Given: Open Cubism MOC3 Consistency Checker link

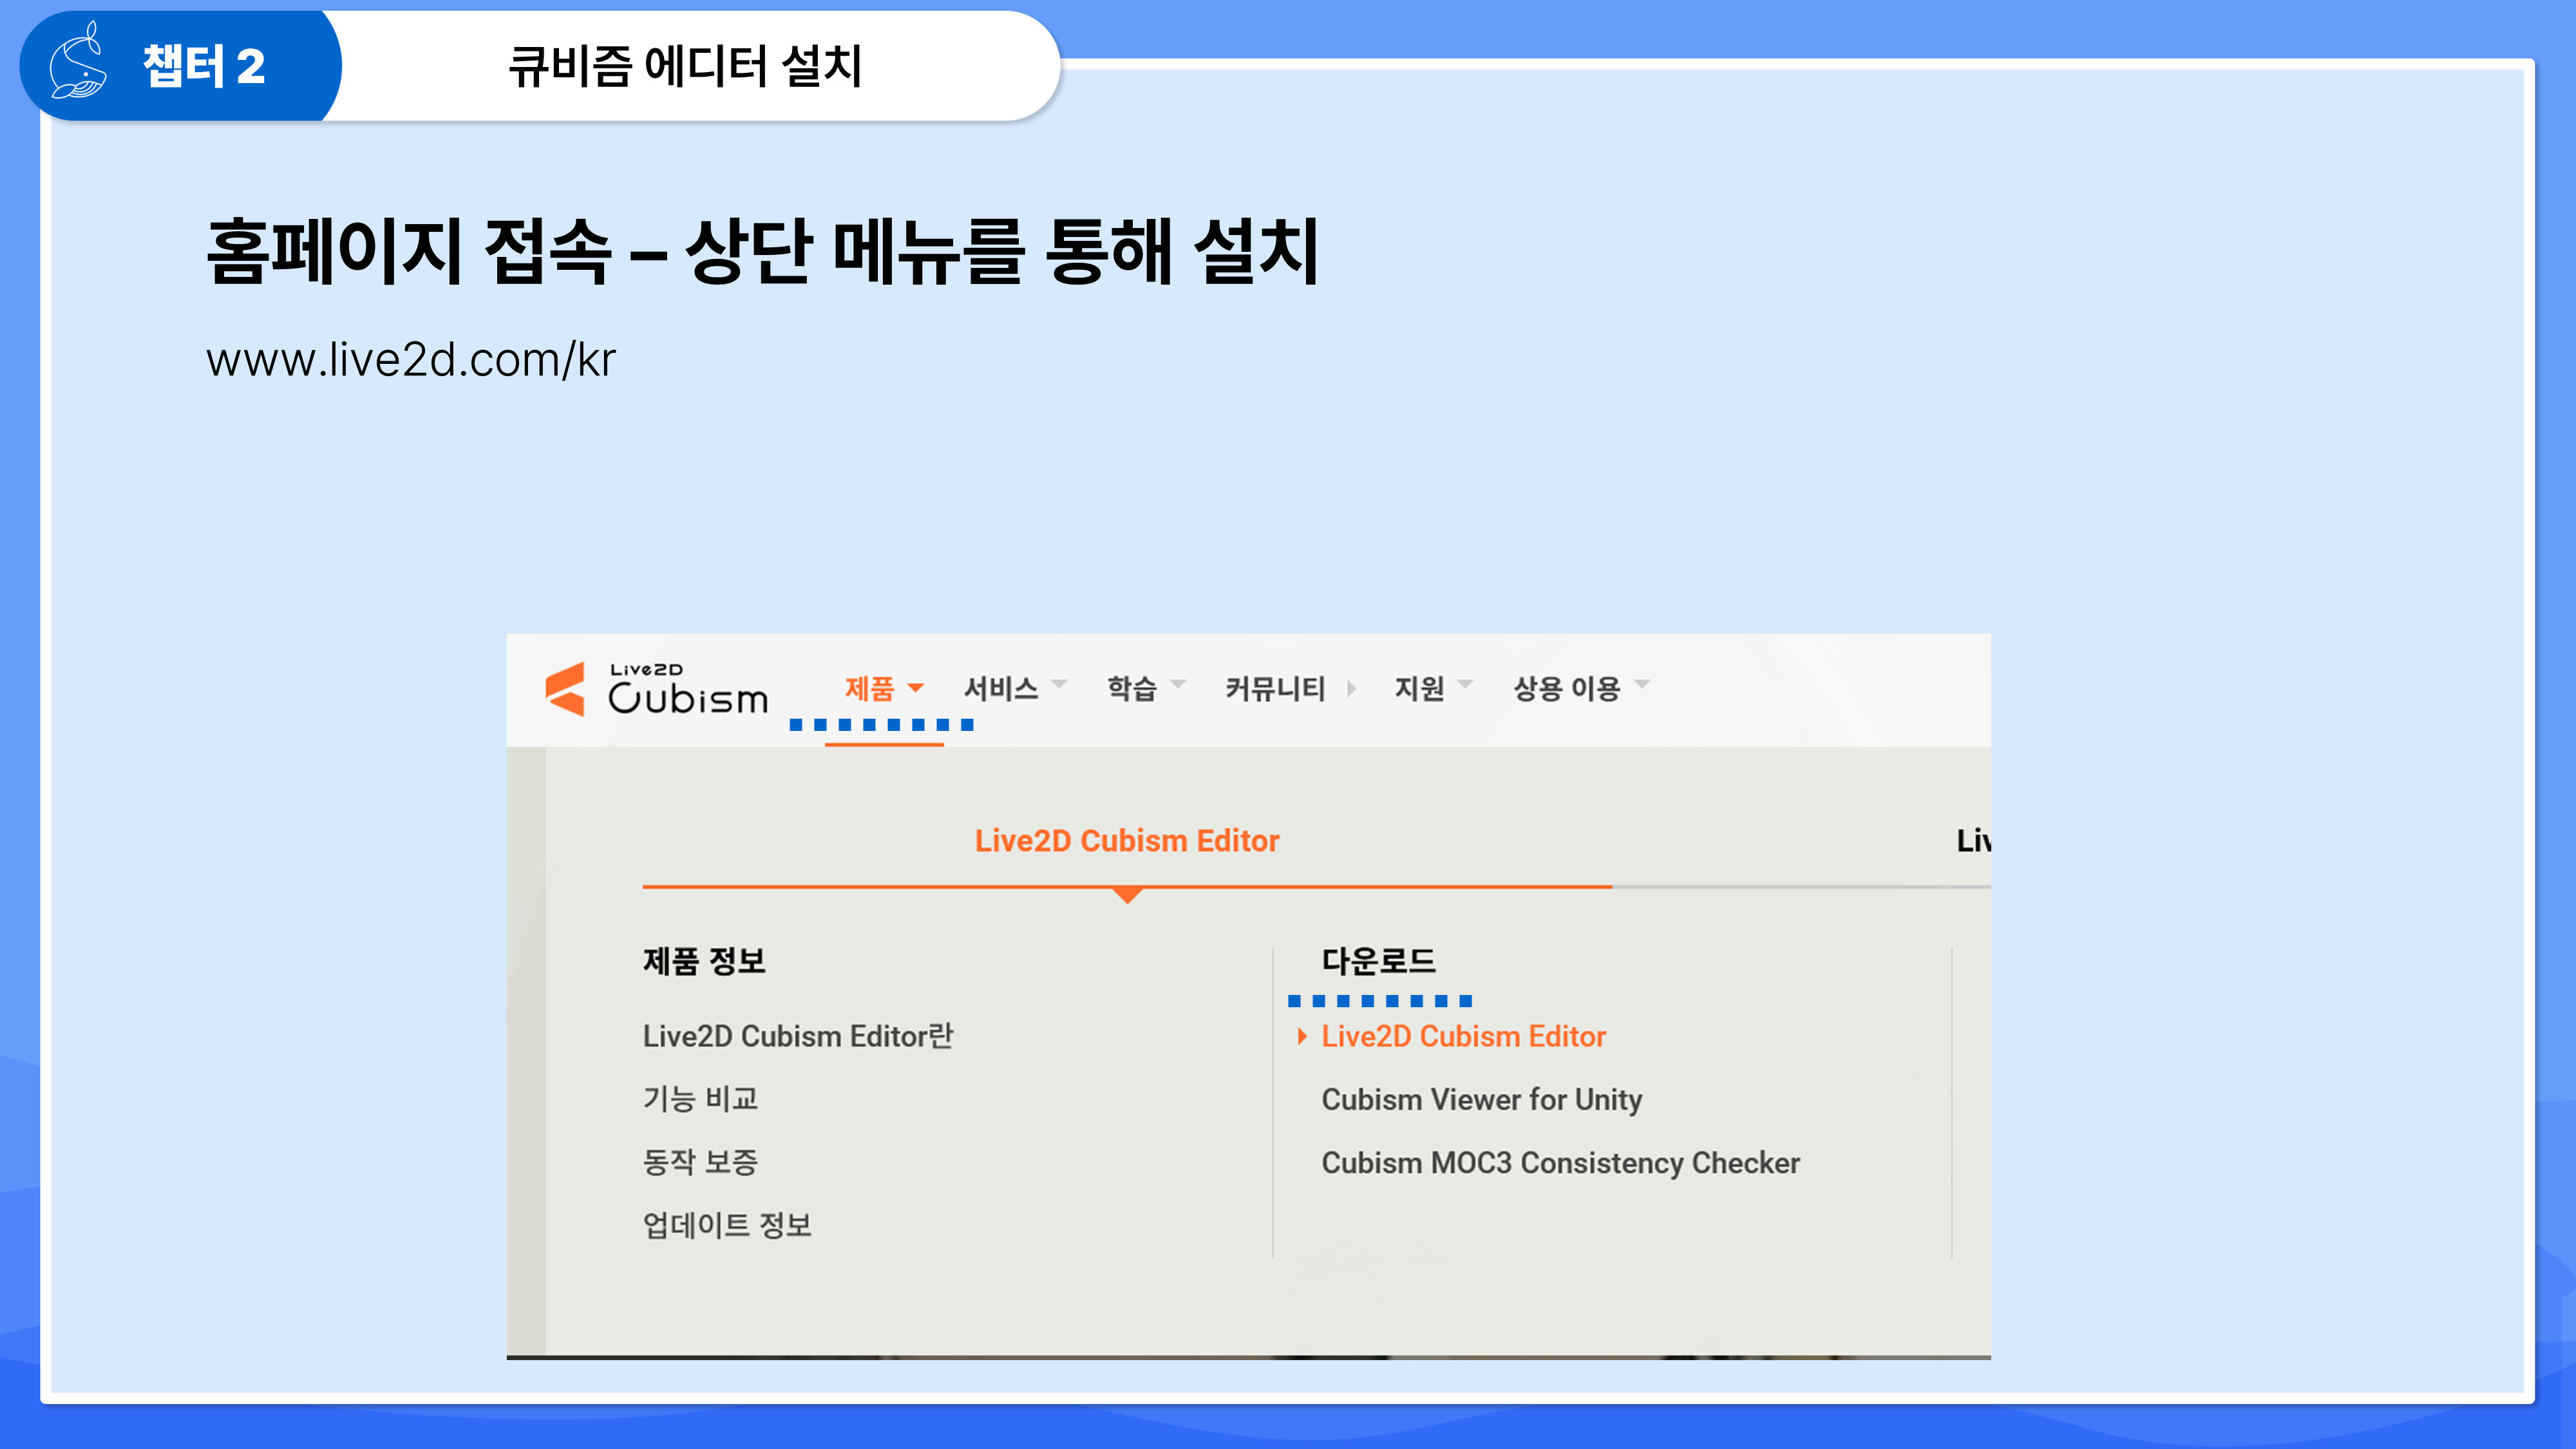Looking at the screenshot, I should point(1560,1163).
